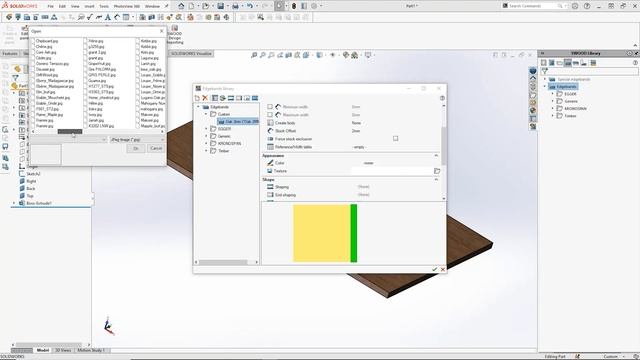Expand the EGGER folder in Edgebands library tree
The height and width of the screenshot is (360, 640).
[207, 129]
